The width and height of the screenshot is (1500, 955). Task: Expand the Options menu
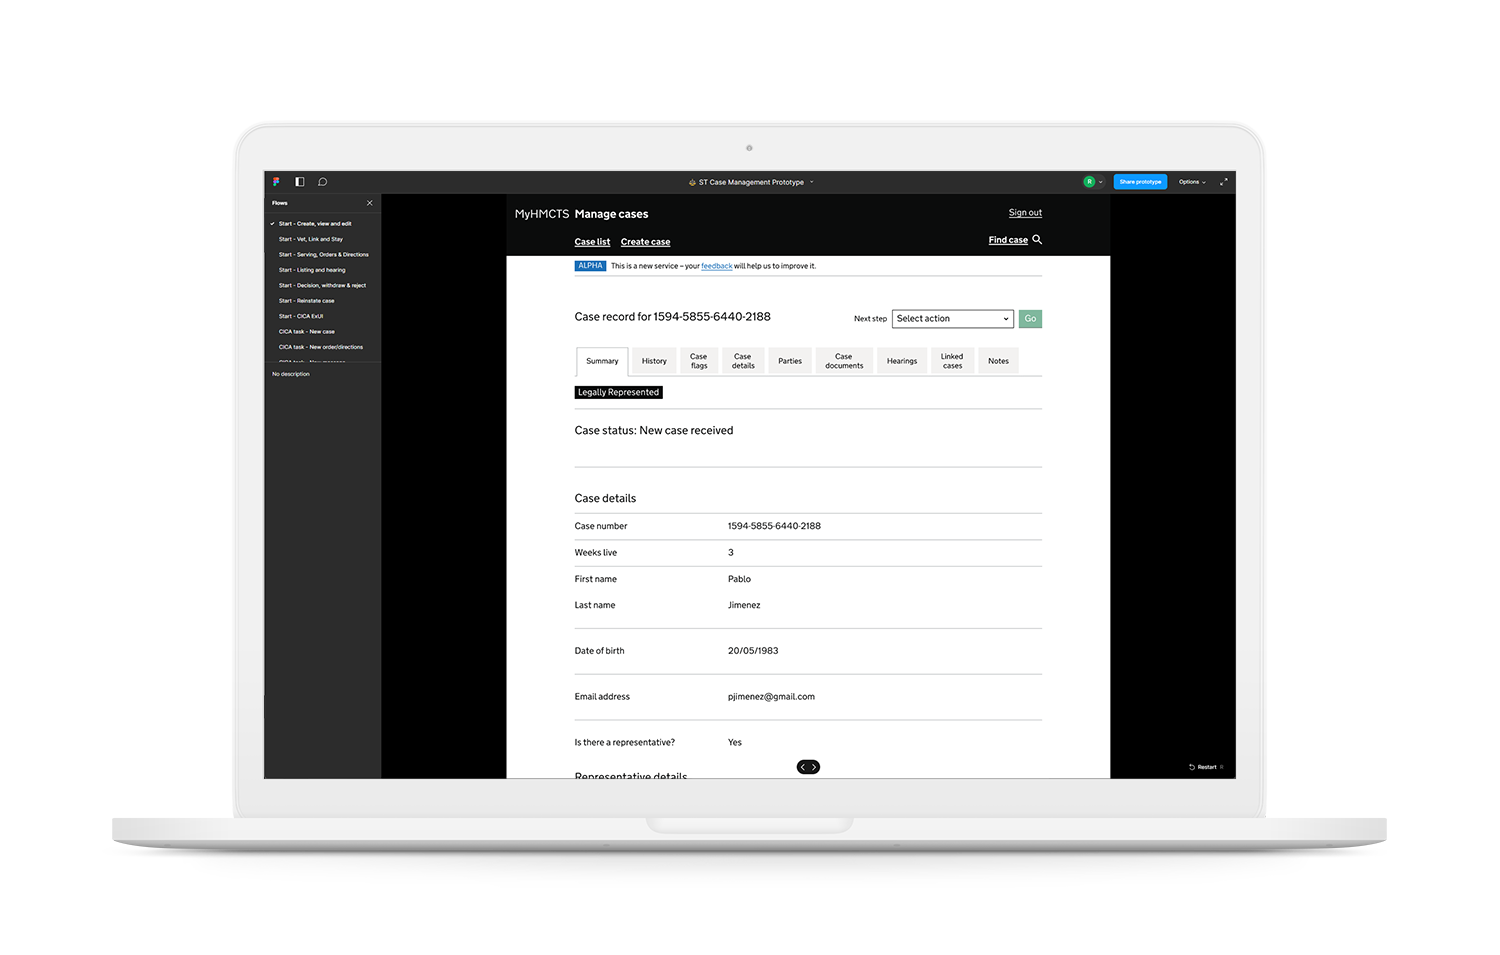[1192, 182]
